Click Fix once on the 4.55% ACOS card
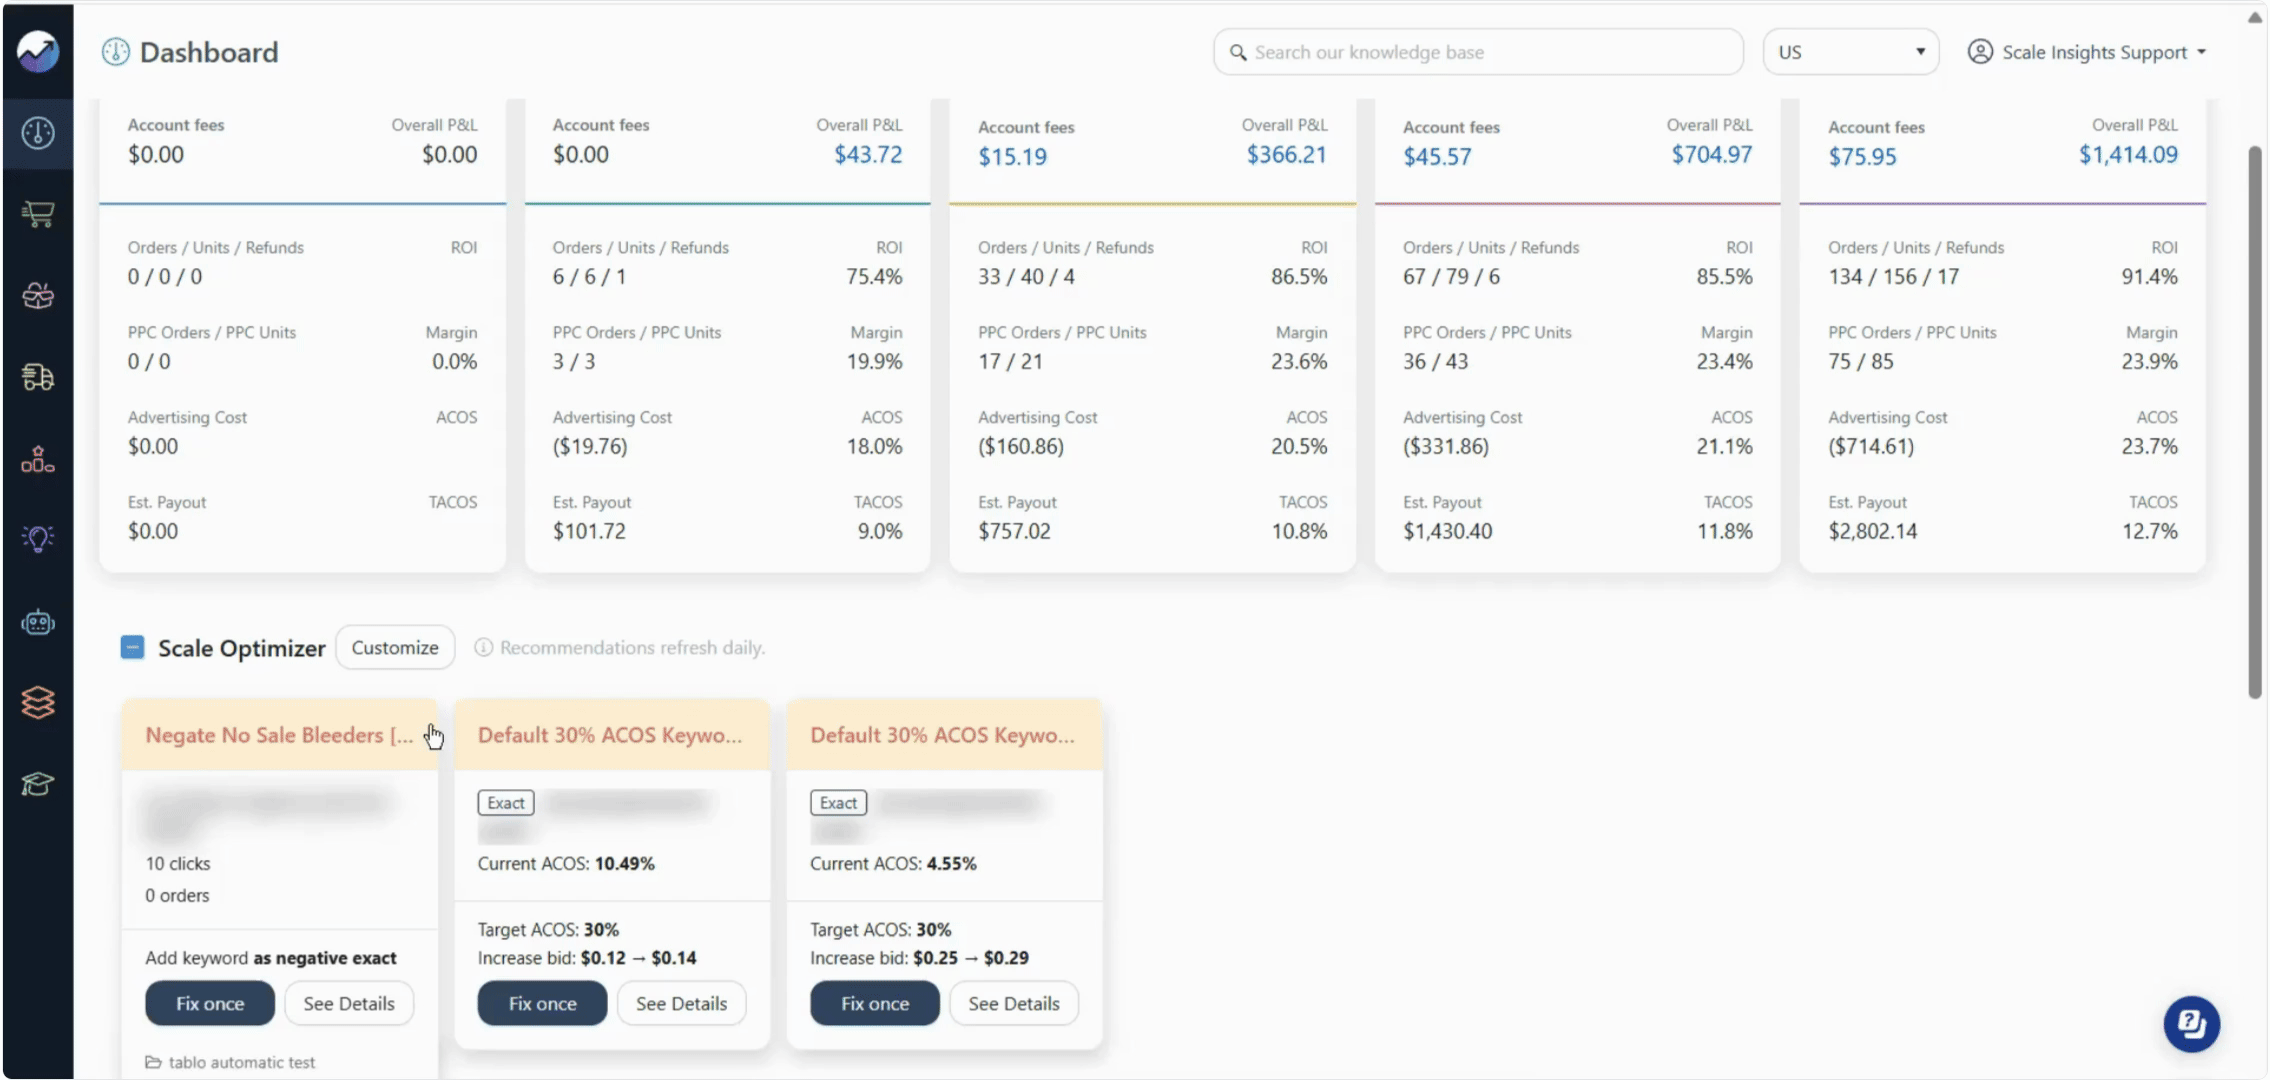The width and height of the screenshot is (2270, 1080). tap(875, 1003)
